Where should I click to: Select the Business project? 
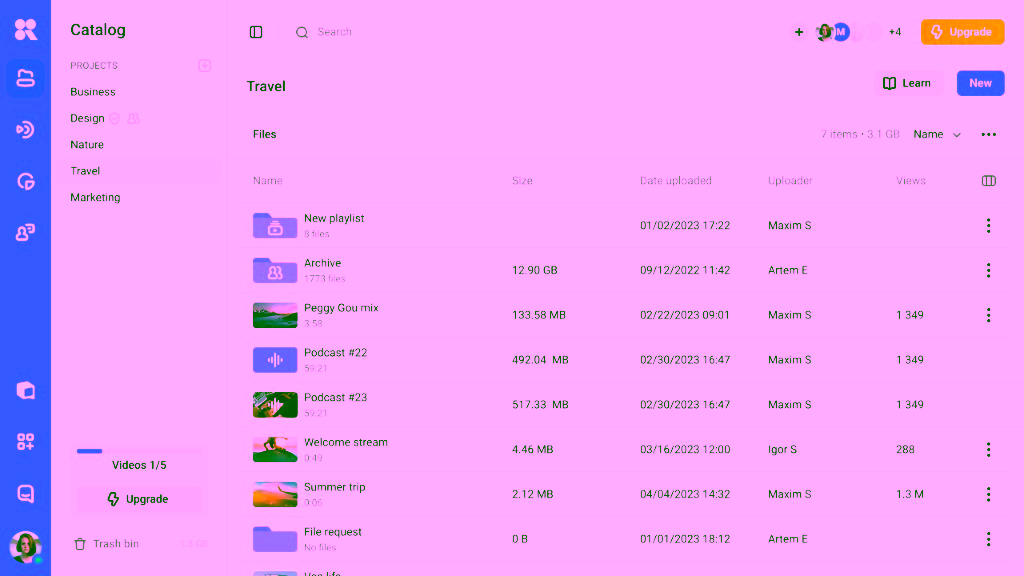point(93,92)
